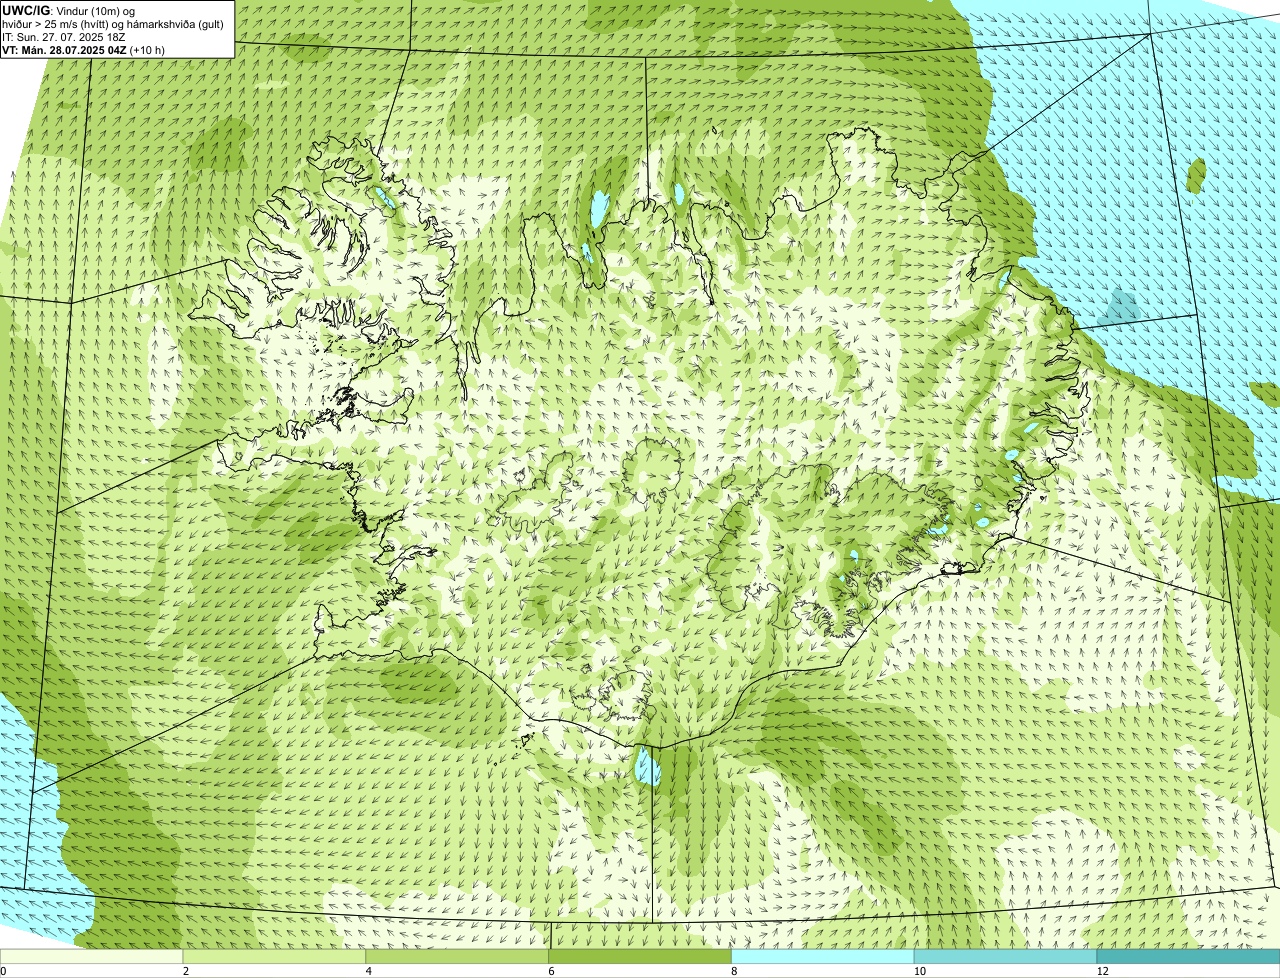
Task: Click the 6–8 m/s dark green legend swatch
Action: pyautogui.click(x=641, y=956)
